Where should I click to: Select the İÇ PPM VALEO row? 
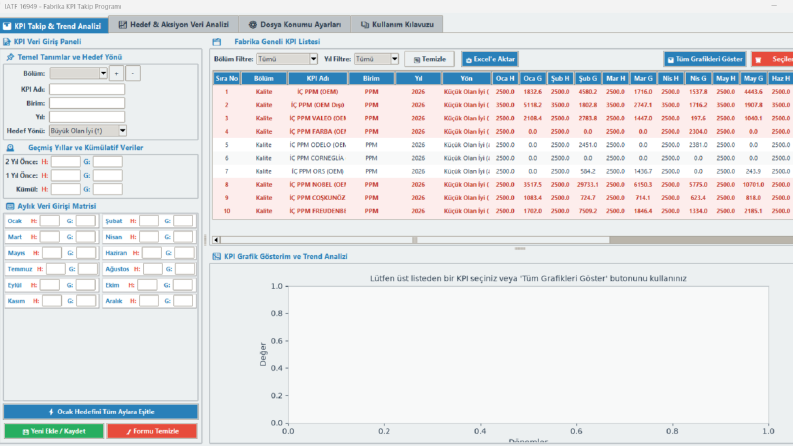pyautogui.click(x=503, y=118)
